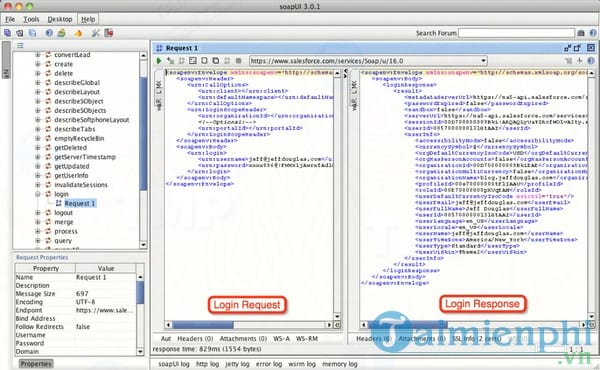The height and width of the screenshot is (370, 600).
Task: Click the first Request 1 title bar icon
Action: [x=567, y=48]
